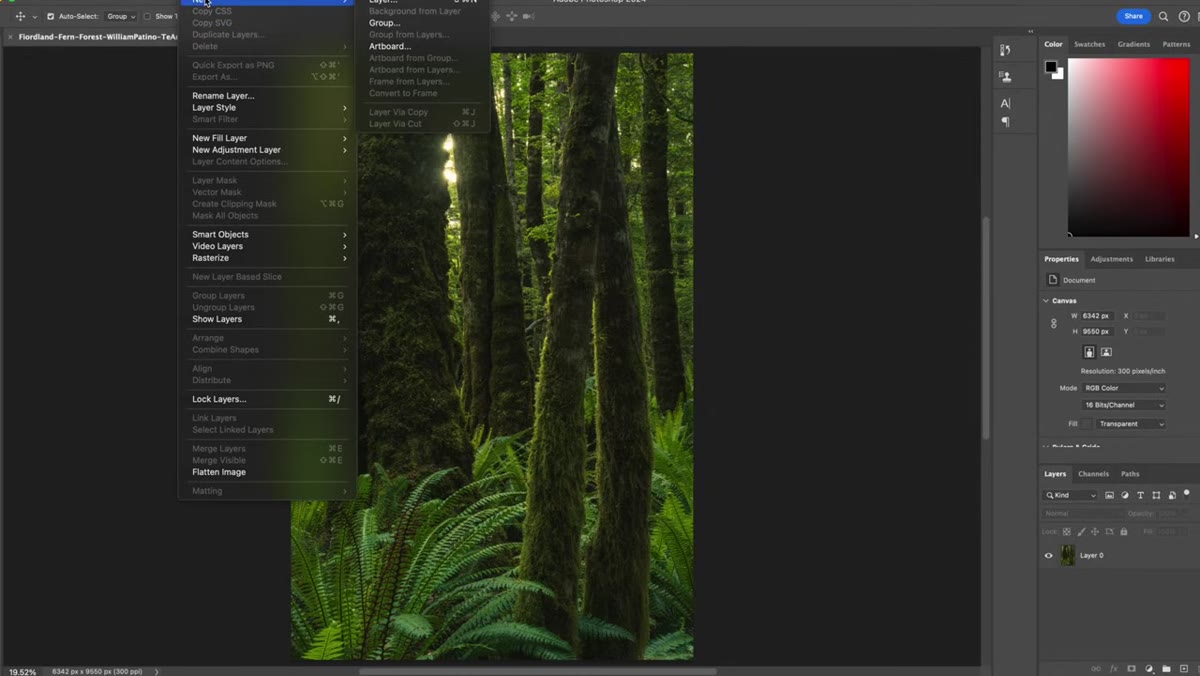
Task: Switch to the Paths tab
Action: 1130,474
